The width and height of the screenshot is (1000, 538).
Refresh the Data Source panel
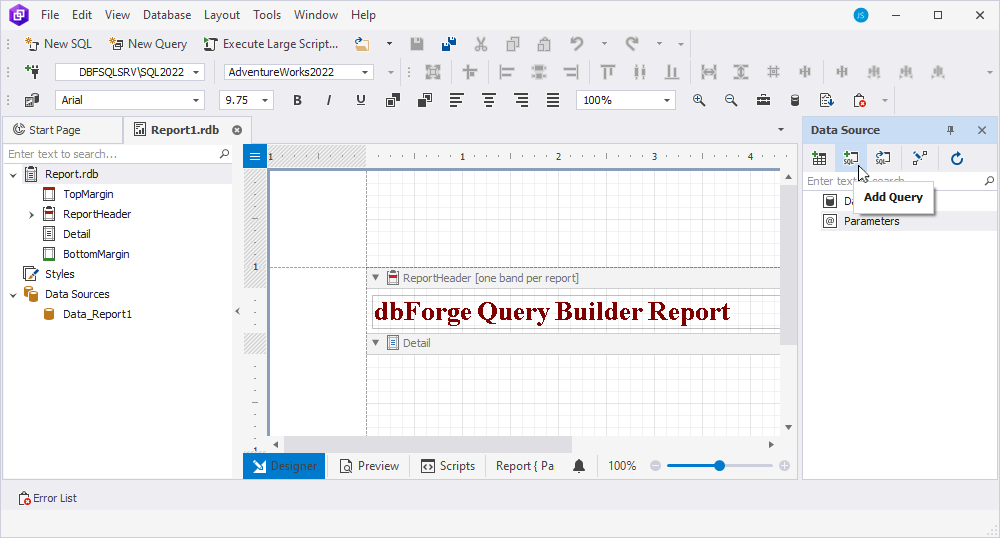pyautogui.click(x=957, y=158)
